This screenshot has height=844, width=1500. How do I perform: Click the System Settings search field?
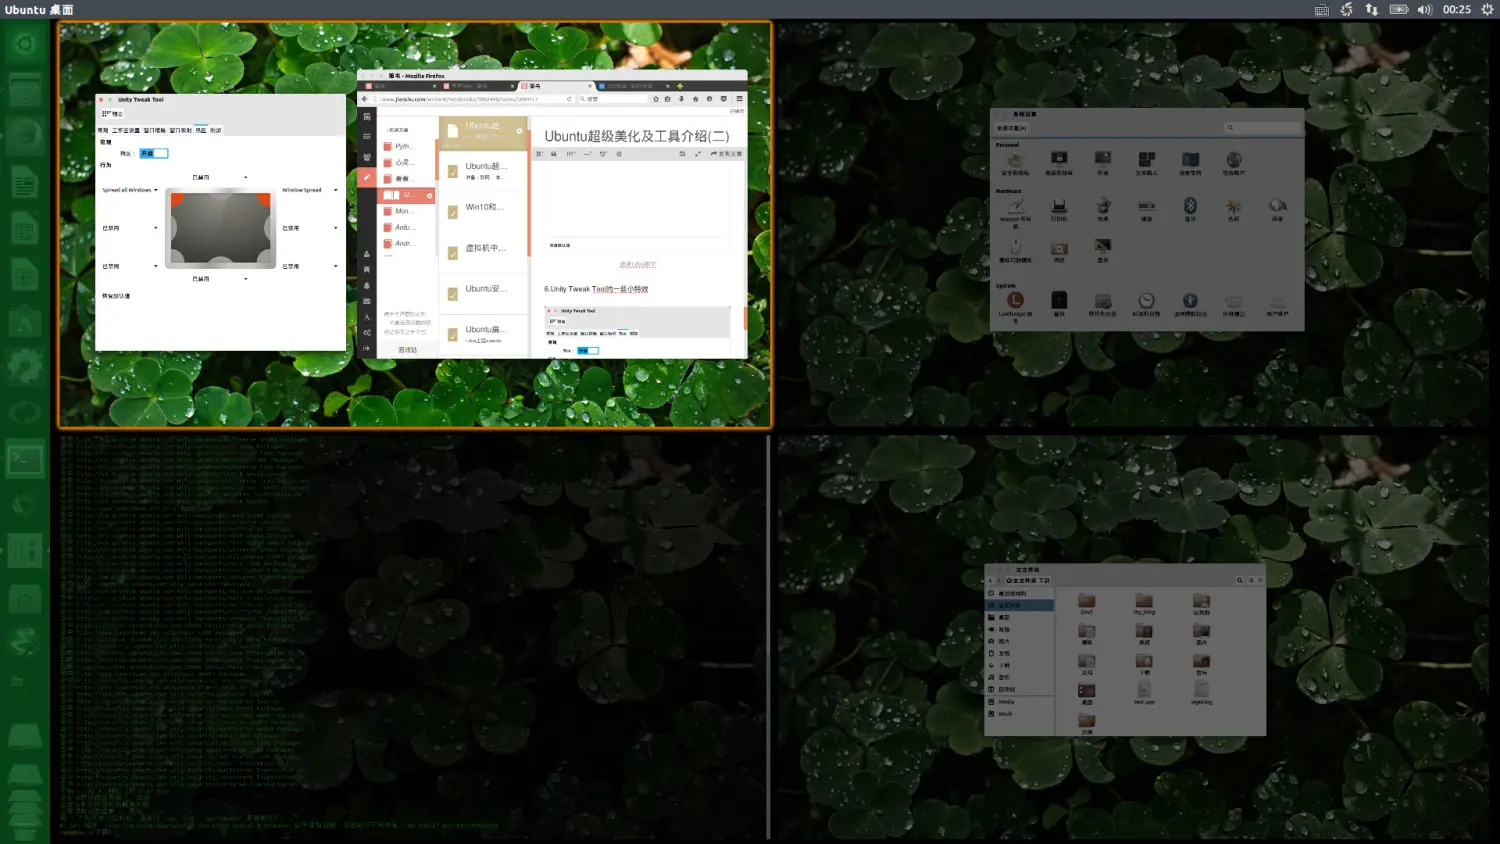tap(1264, 128)
